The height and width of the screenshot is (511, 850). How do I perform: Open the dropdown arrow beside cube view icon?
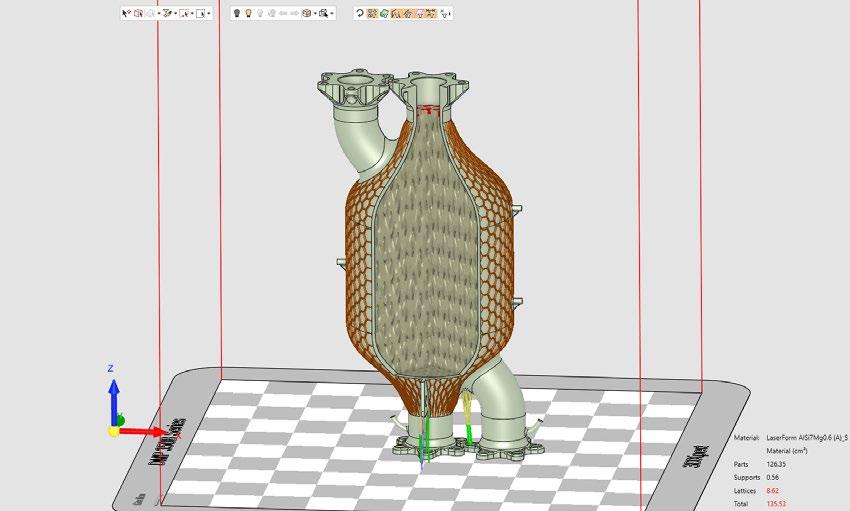point(315,13)
